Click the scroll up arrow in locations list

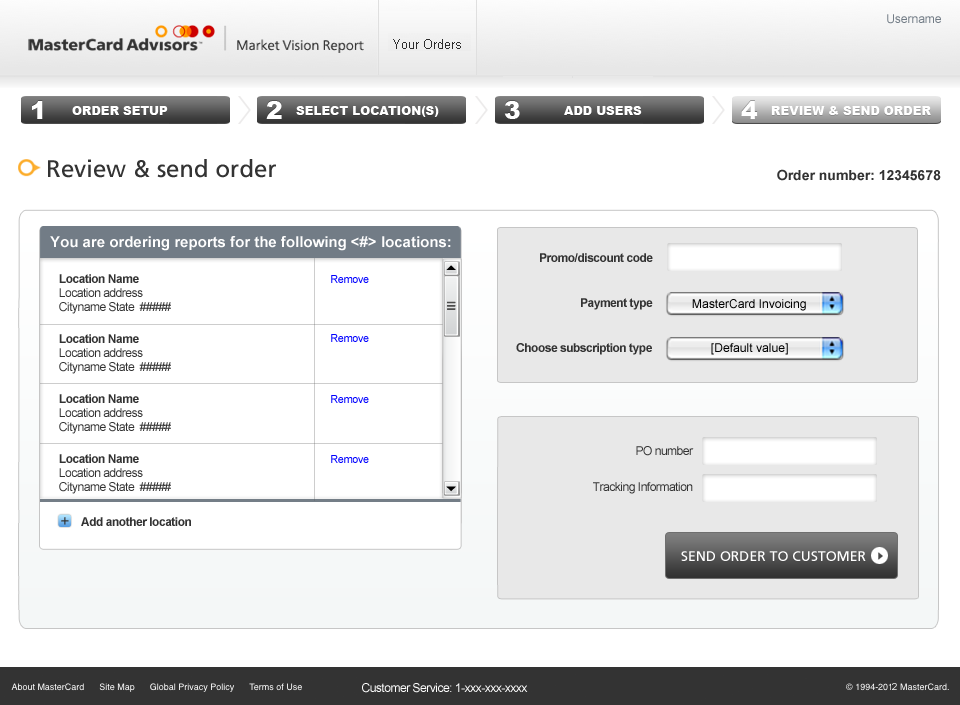click(x=451, y=268)
